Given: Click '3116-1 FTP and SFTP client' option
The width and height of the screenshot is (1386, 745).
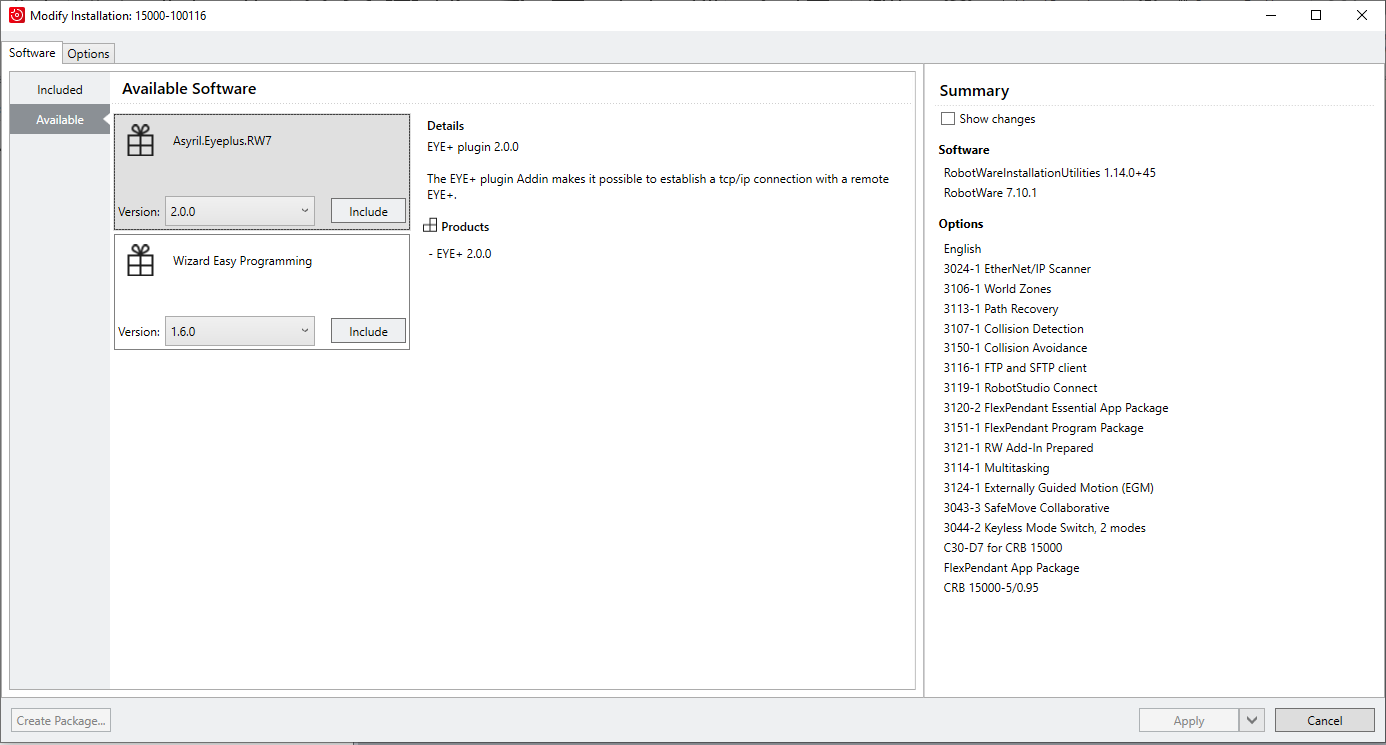Looking at the screenshot, I should pos(1015,368).
